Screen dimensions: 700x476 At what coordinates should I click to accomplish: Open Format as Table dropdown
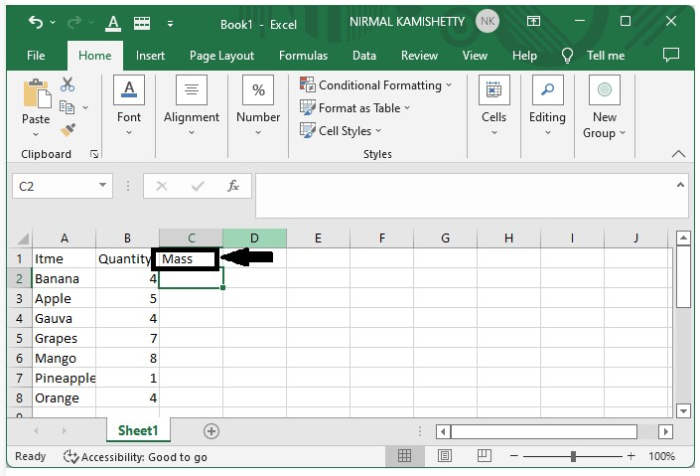point(355,108)
